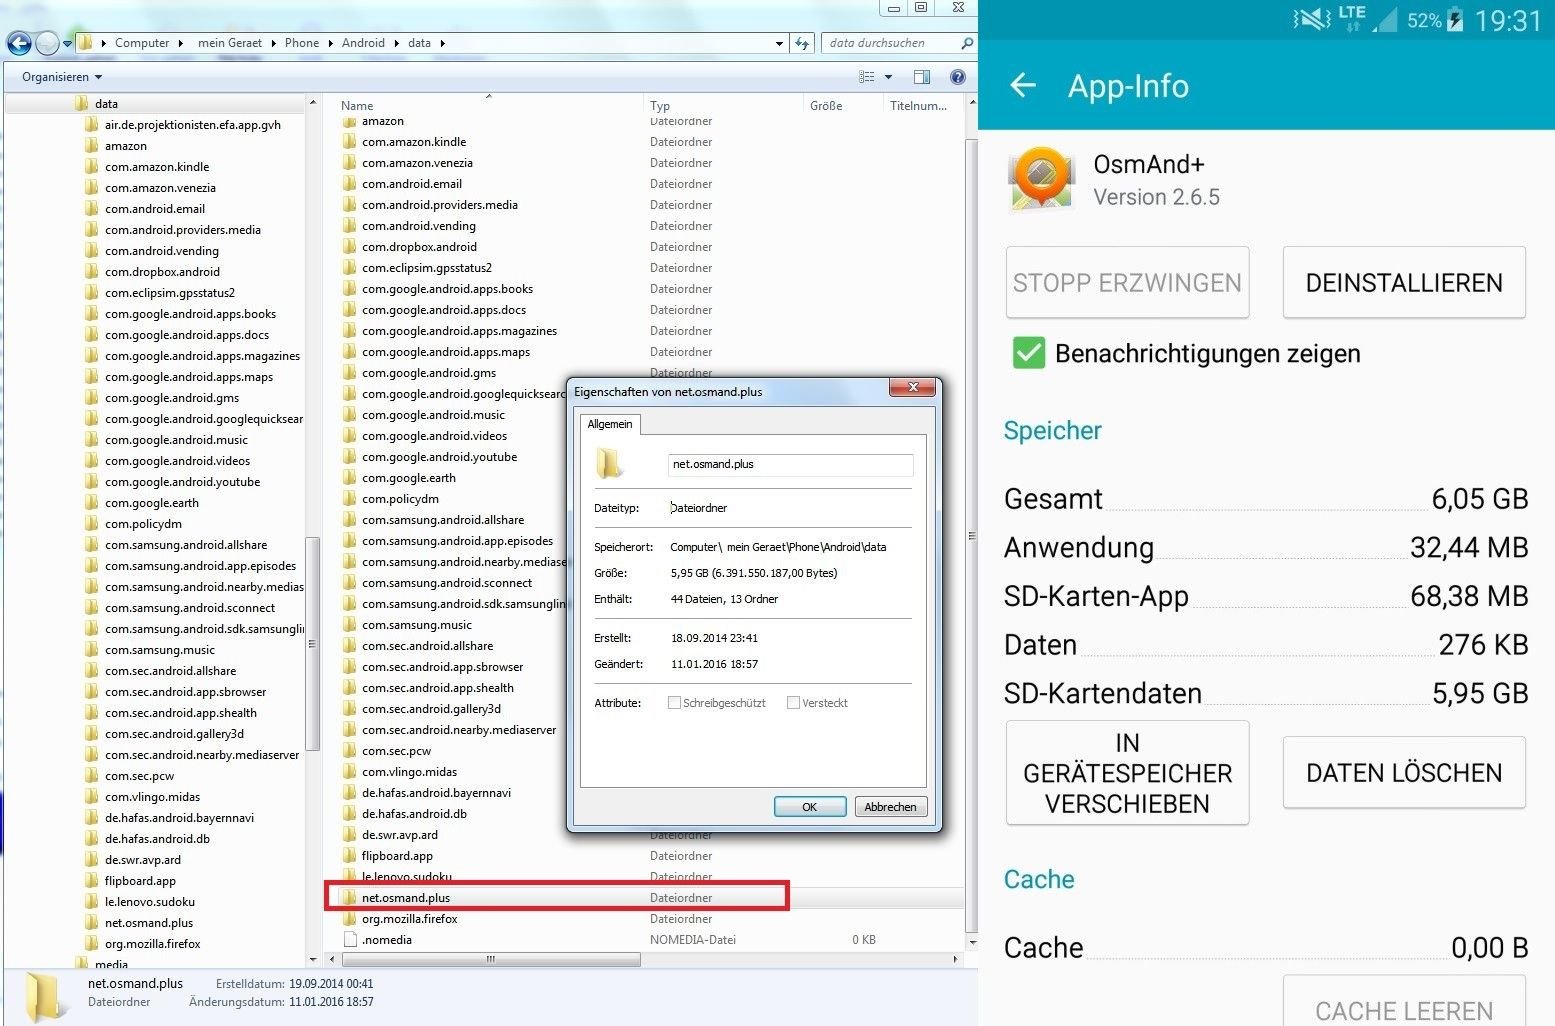Image resolution: width=1555 pixels, height=1026 pixels.
Task: Expand Phone breadcrumb arrow
Action: (x=330, y=43)
